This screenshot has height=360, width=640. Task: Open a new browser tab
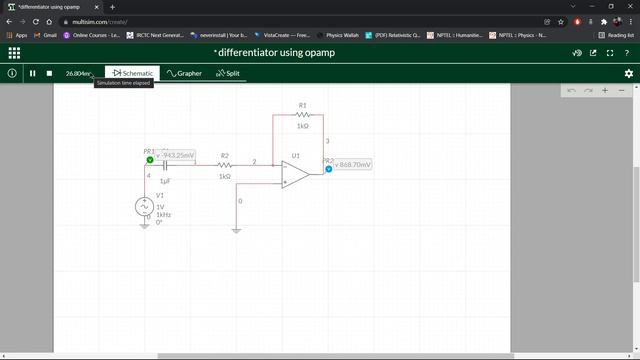(x=112, y=7)
